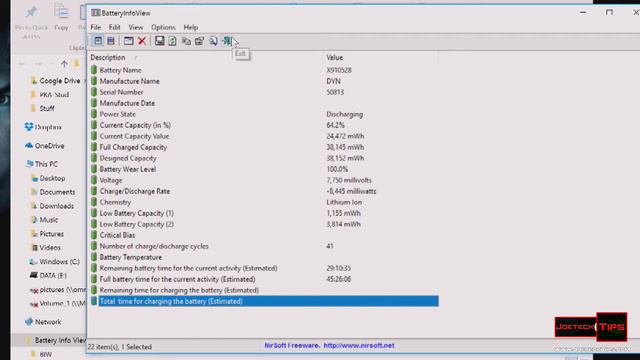Open the Options menu
This screenshot has height=360, width=640.
click(163, 27)
